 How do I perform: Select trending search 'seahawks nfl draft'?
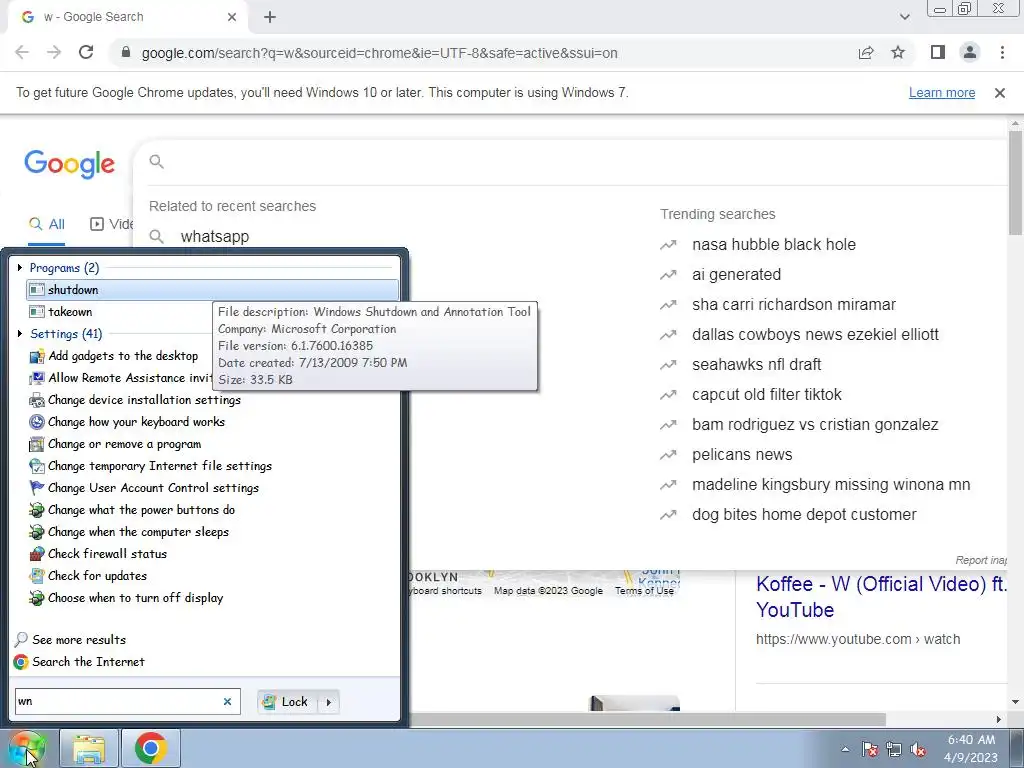tap(756, 364)
